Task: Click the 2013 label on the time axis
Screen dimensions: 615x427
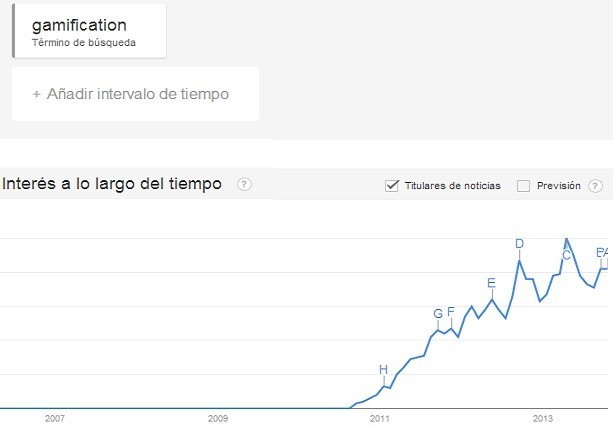Action: (542, 417)
